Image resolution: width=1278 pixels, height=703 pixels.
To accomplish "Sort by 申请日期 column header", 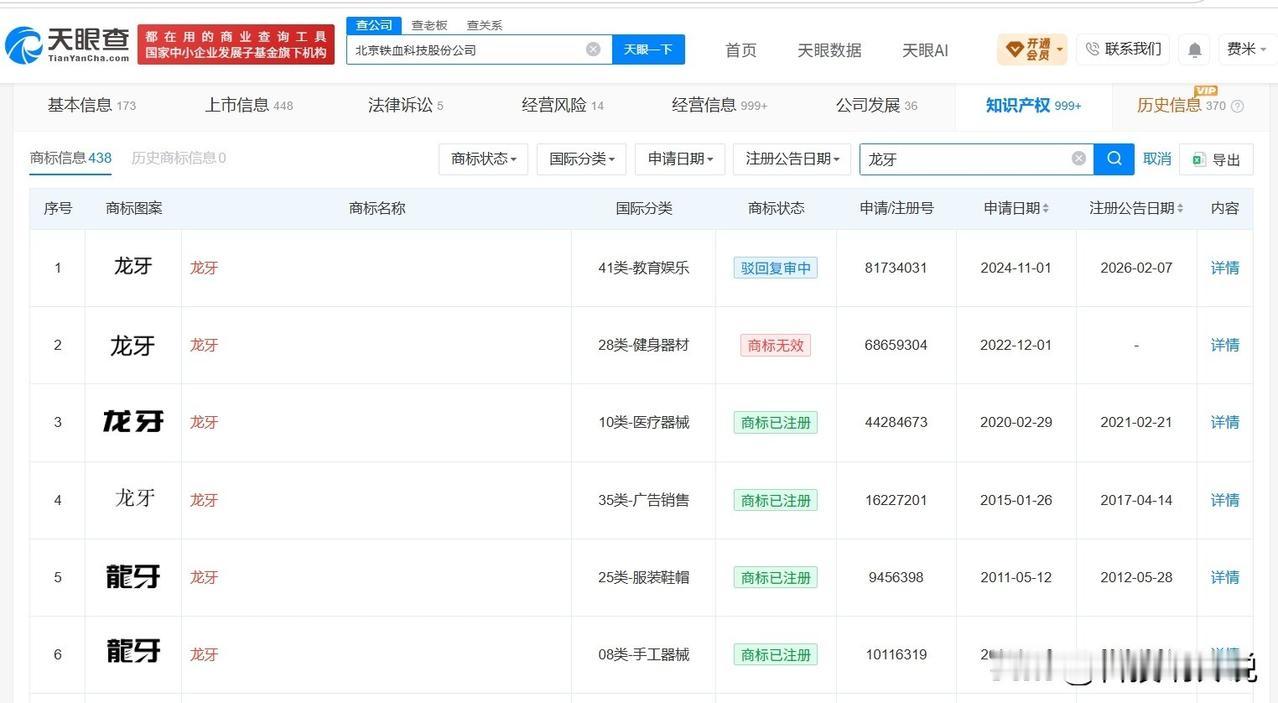I will pos(1016,208).
